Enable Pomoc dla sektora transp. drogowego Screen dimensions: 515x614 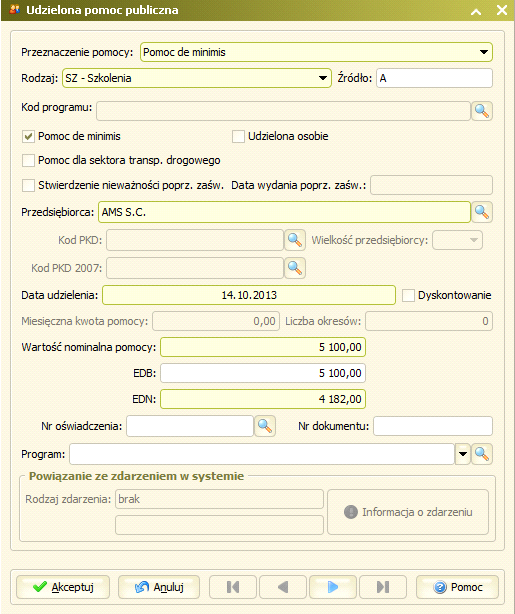[28, 161]
